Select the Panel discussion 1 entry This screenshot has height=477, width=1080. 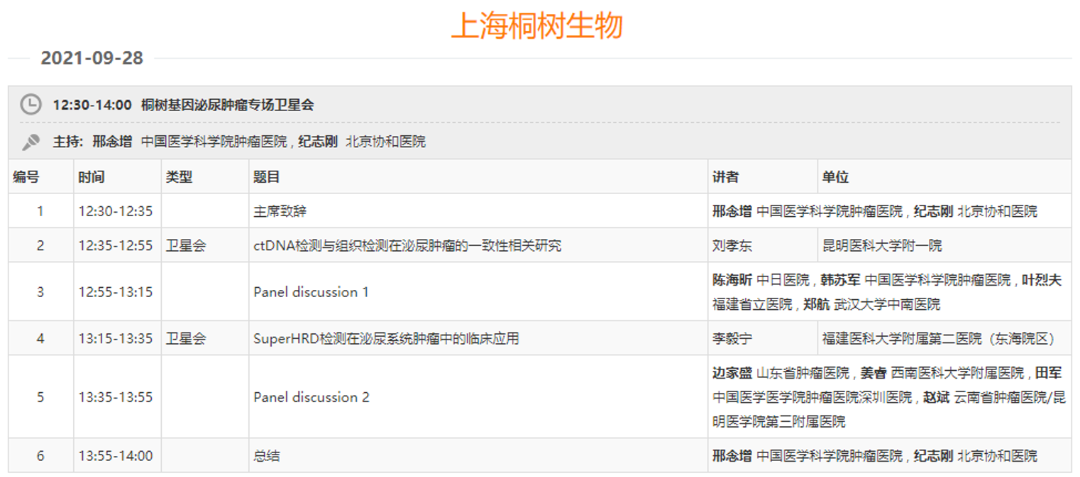coord(311,292)
